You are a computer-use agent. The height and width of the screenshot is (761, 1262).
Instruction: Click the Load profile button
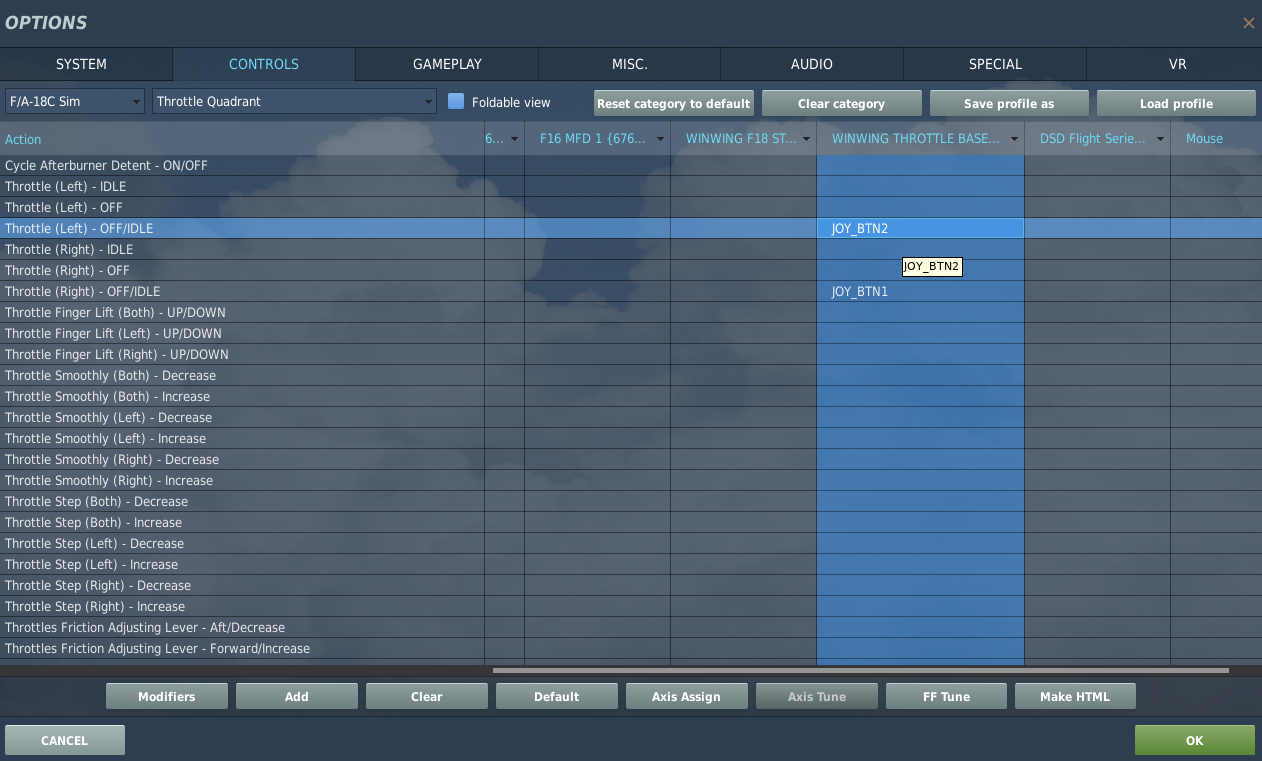tap(1176, 103)
